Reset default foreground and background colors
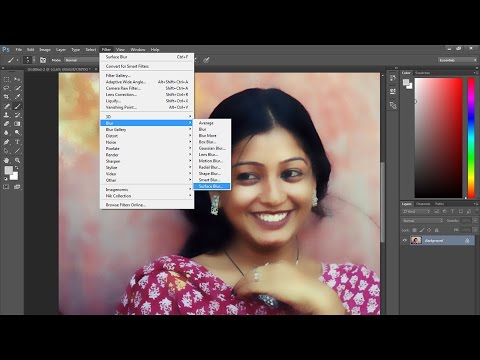480x360 pixels. [5, 179]
